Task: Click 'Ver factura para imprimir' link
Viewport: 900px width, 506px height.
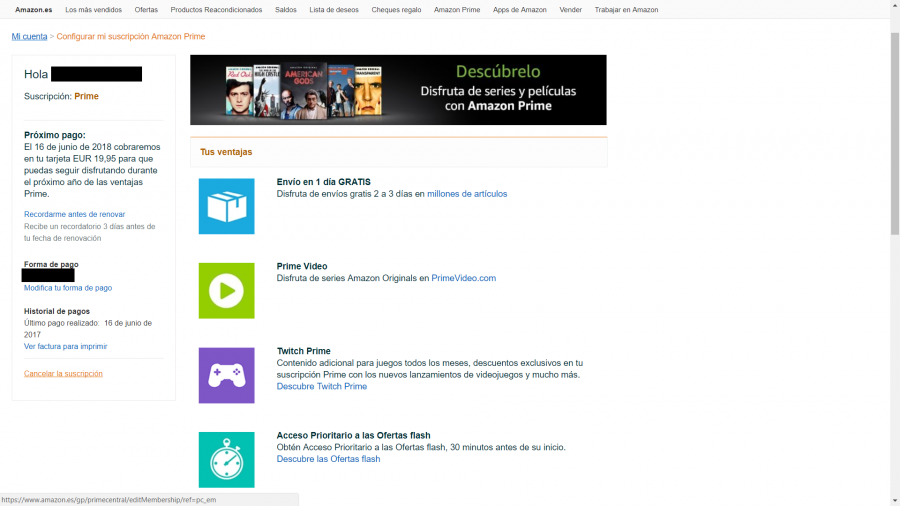Action: [x=65, y=347]
